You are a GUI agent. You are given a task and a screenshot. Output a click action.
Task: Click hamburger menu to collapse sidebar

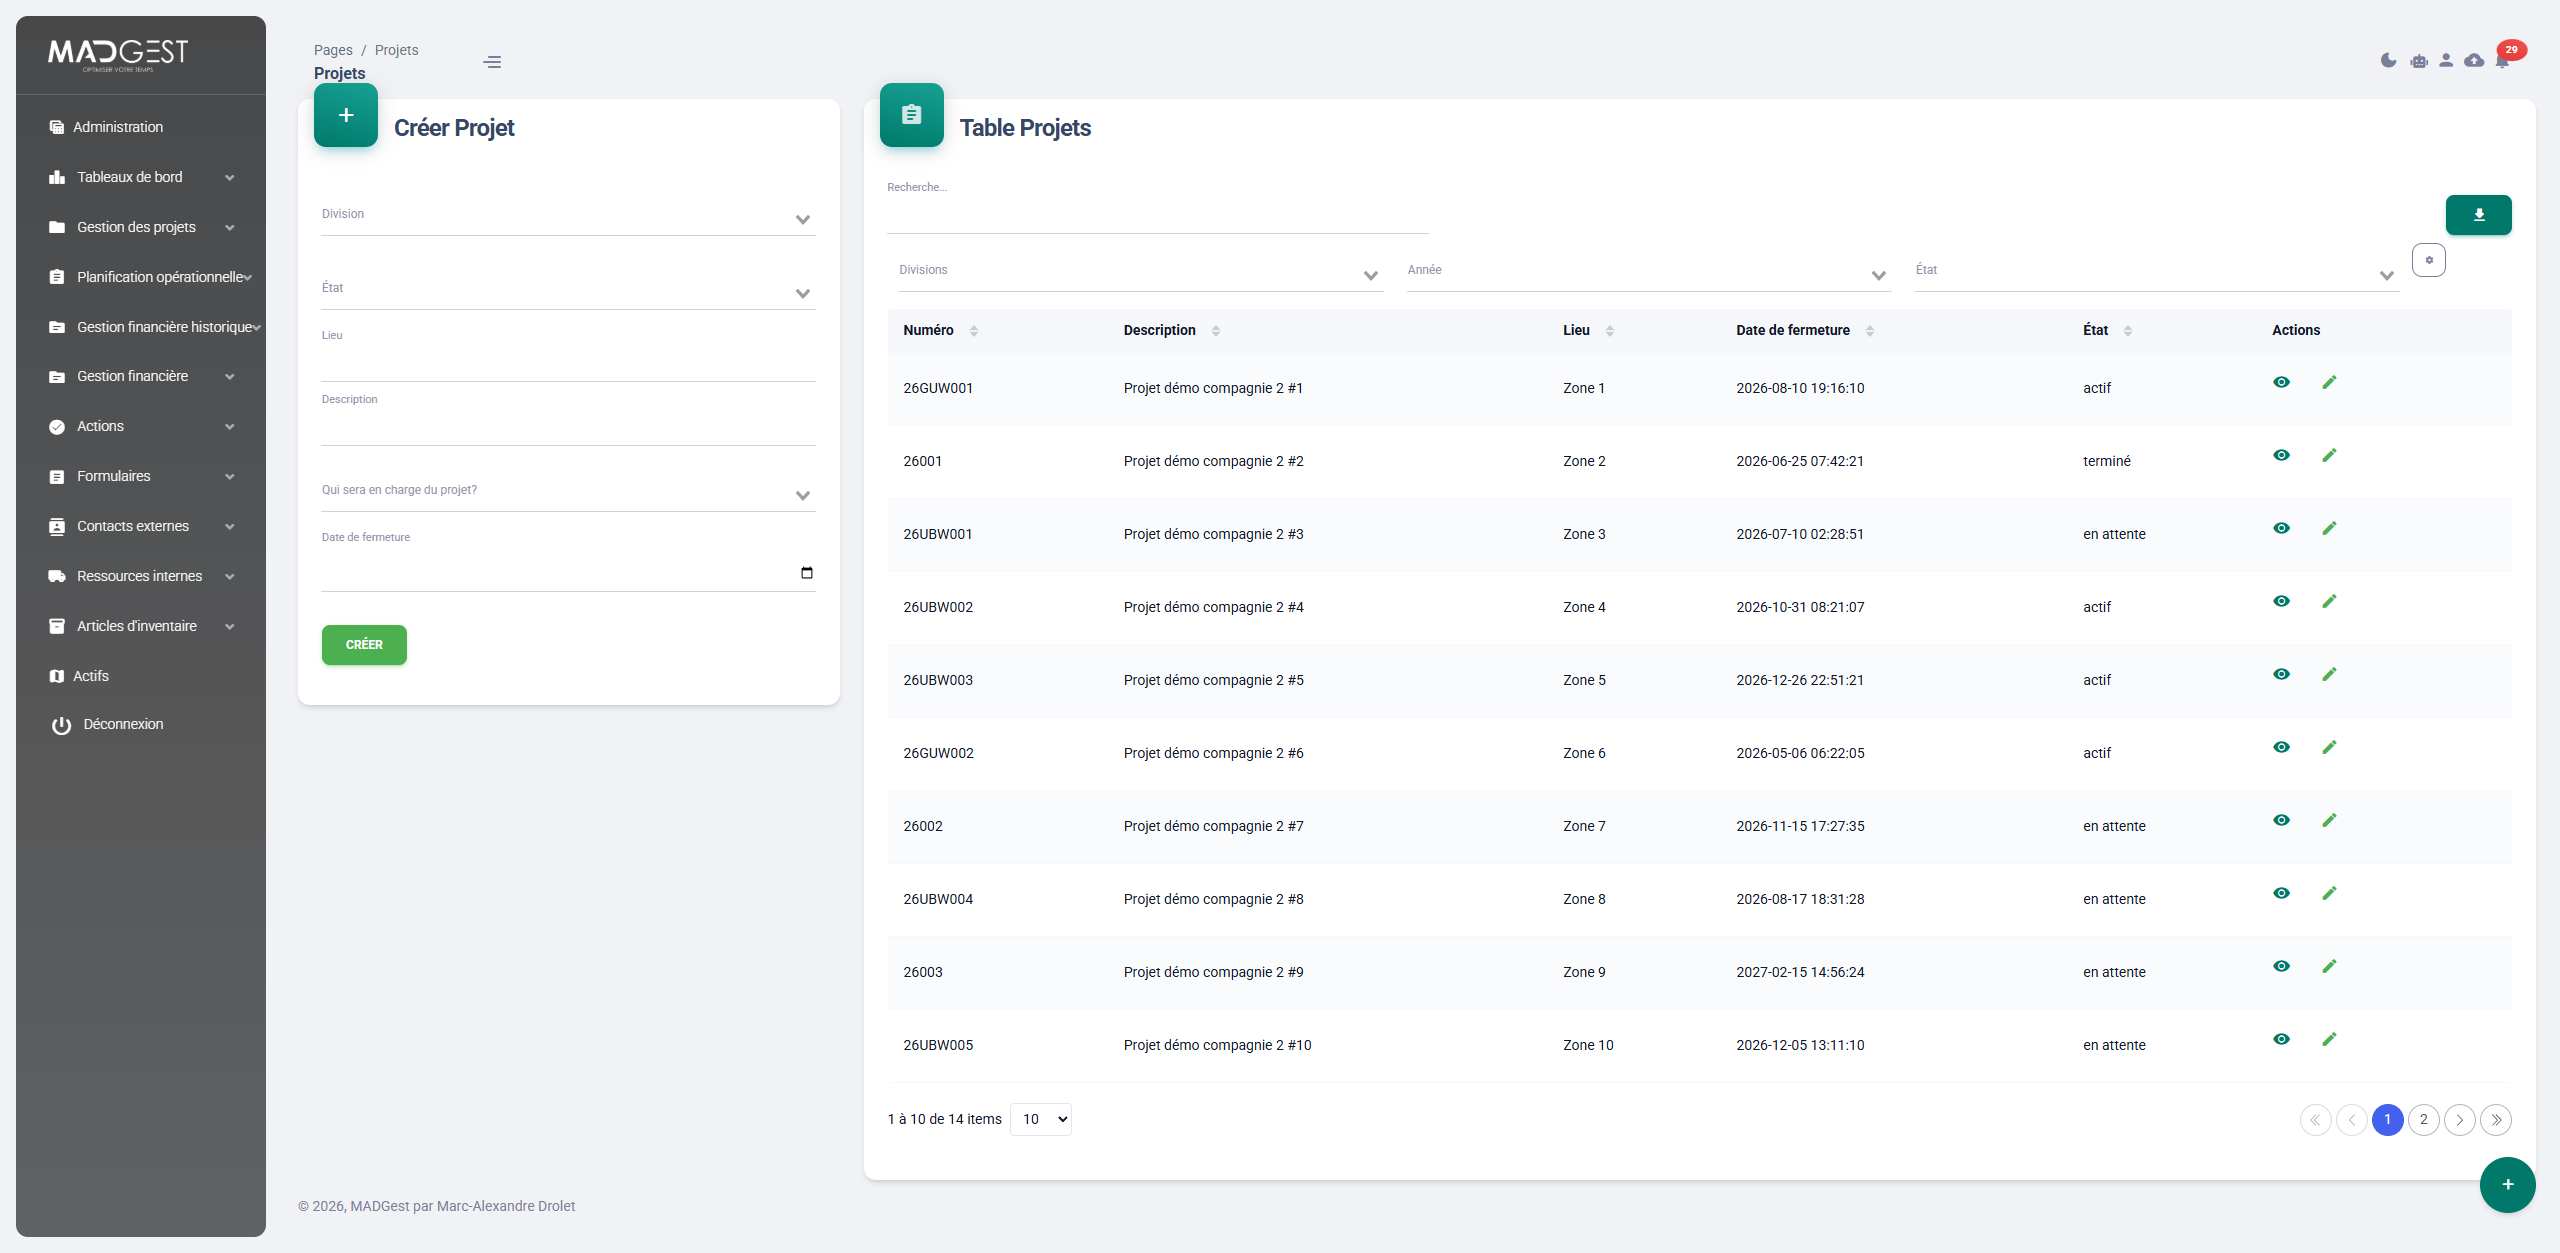point(492,62)
